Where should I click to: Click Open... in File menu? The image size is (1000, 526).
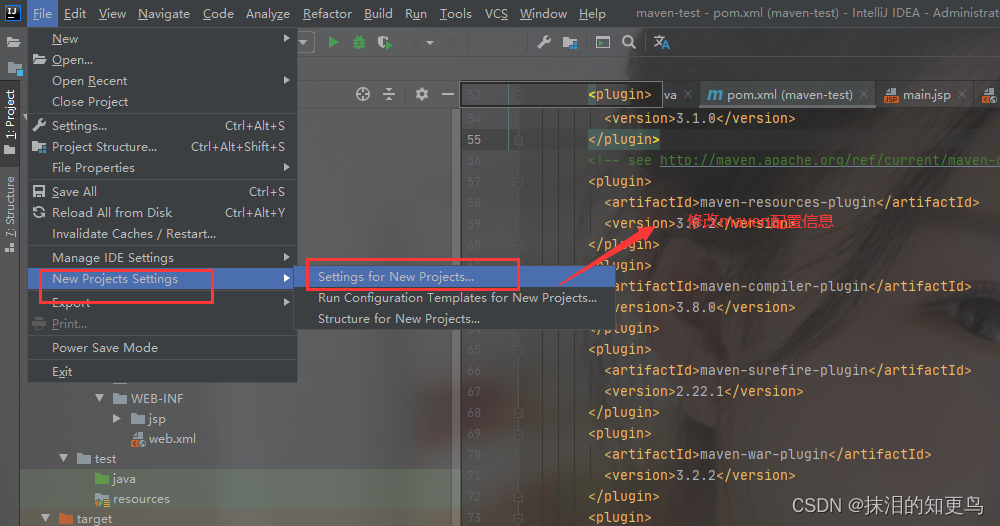[x=163, y=59]
